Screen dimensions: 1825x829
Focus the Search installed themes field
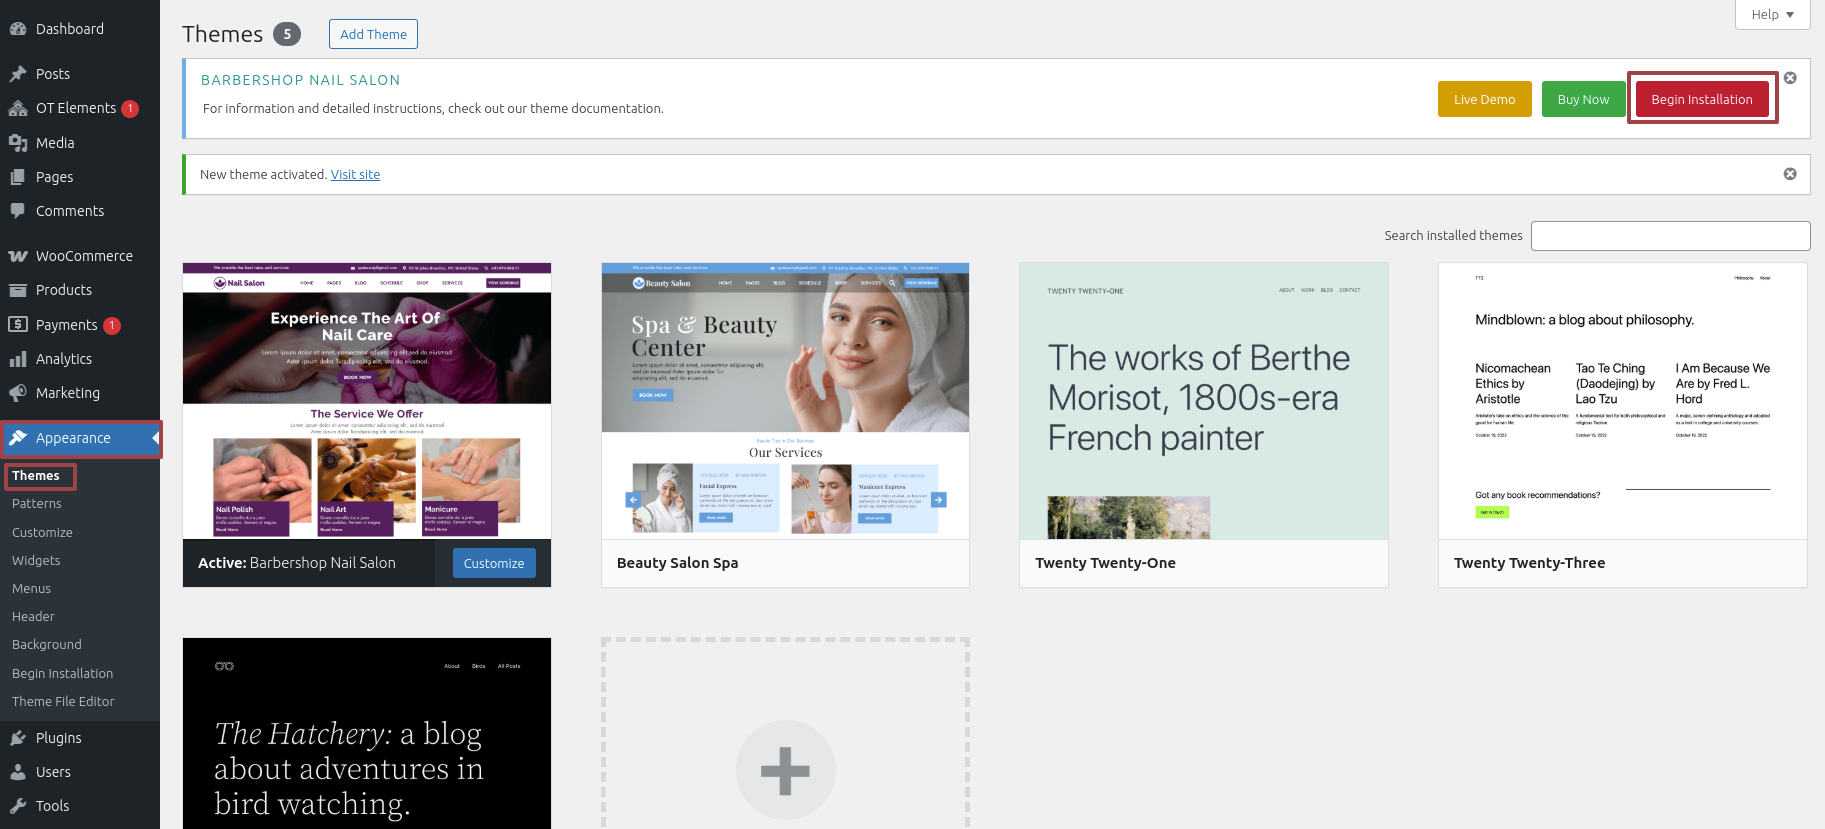[1671, 236]
